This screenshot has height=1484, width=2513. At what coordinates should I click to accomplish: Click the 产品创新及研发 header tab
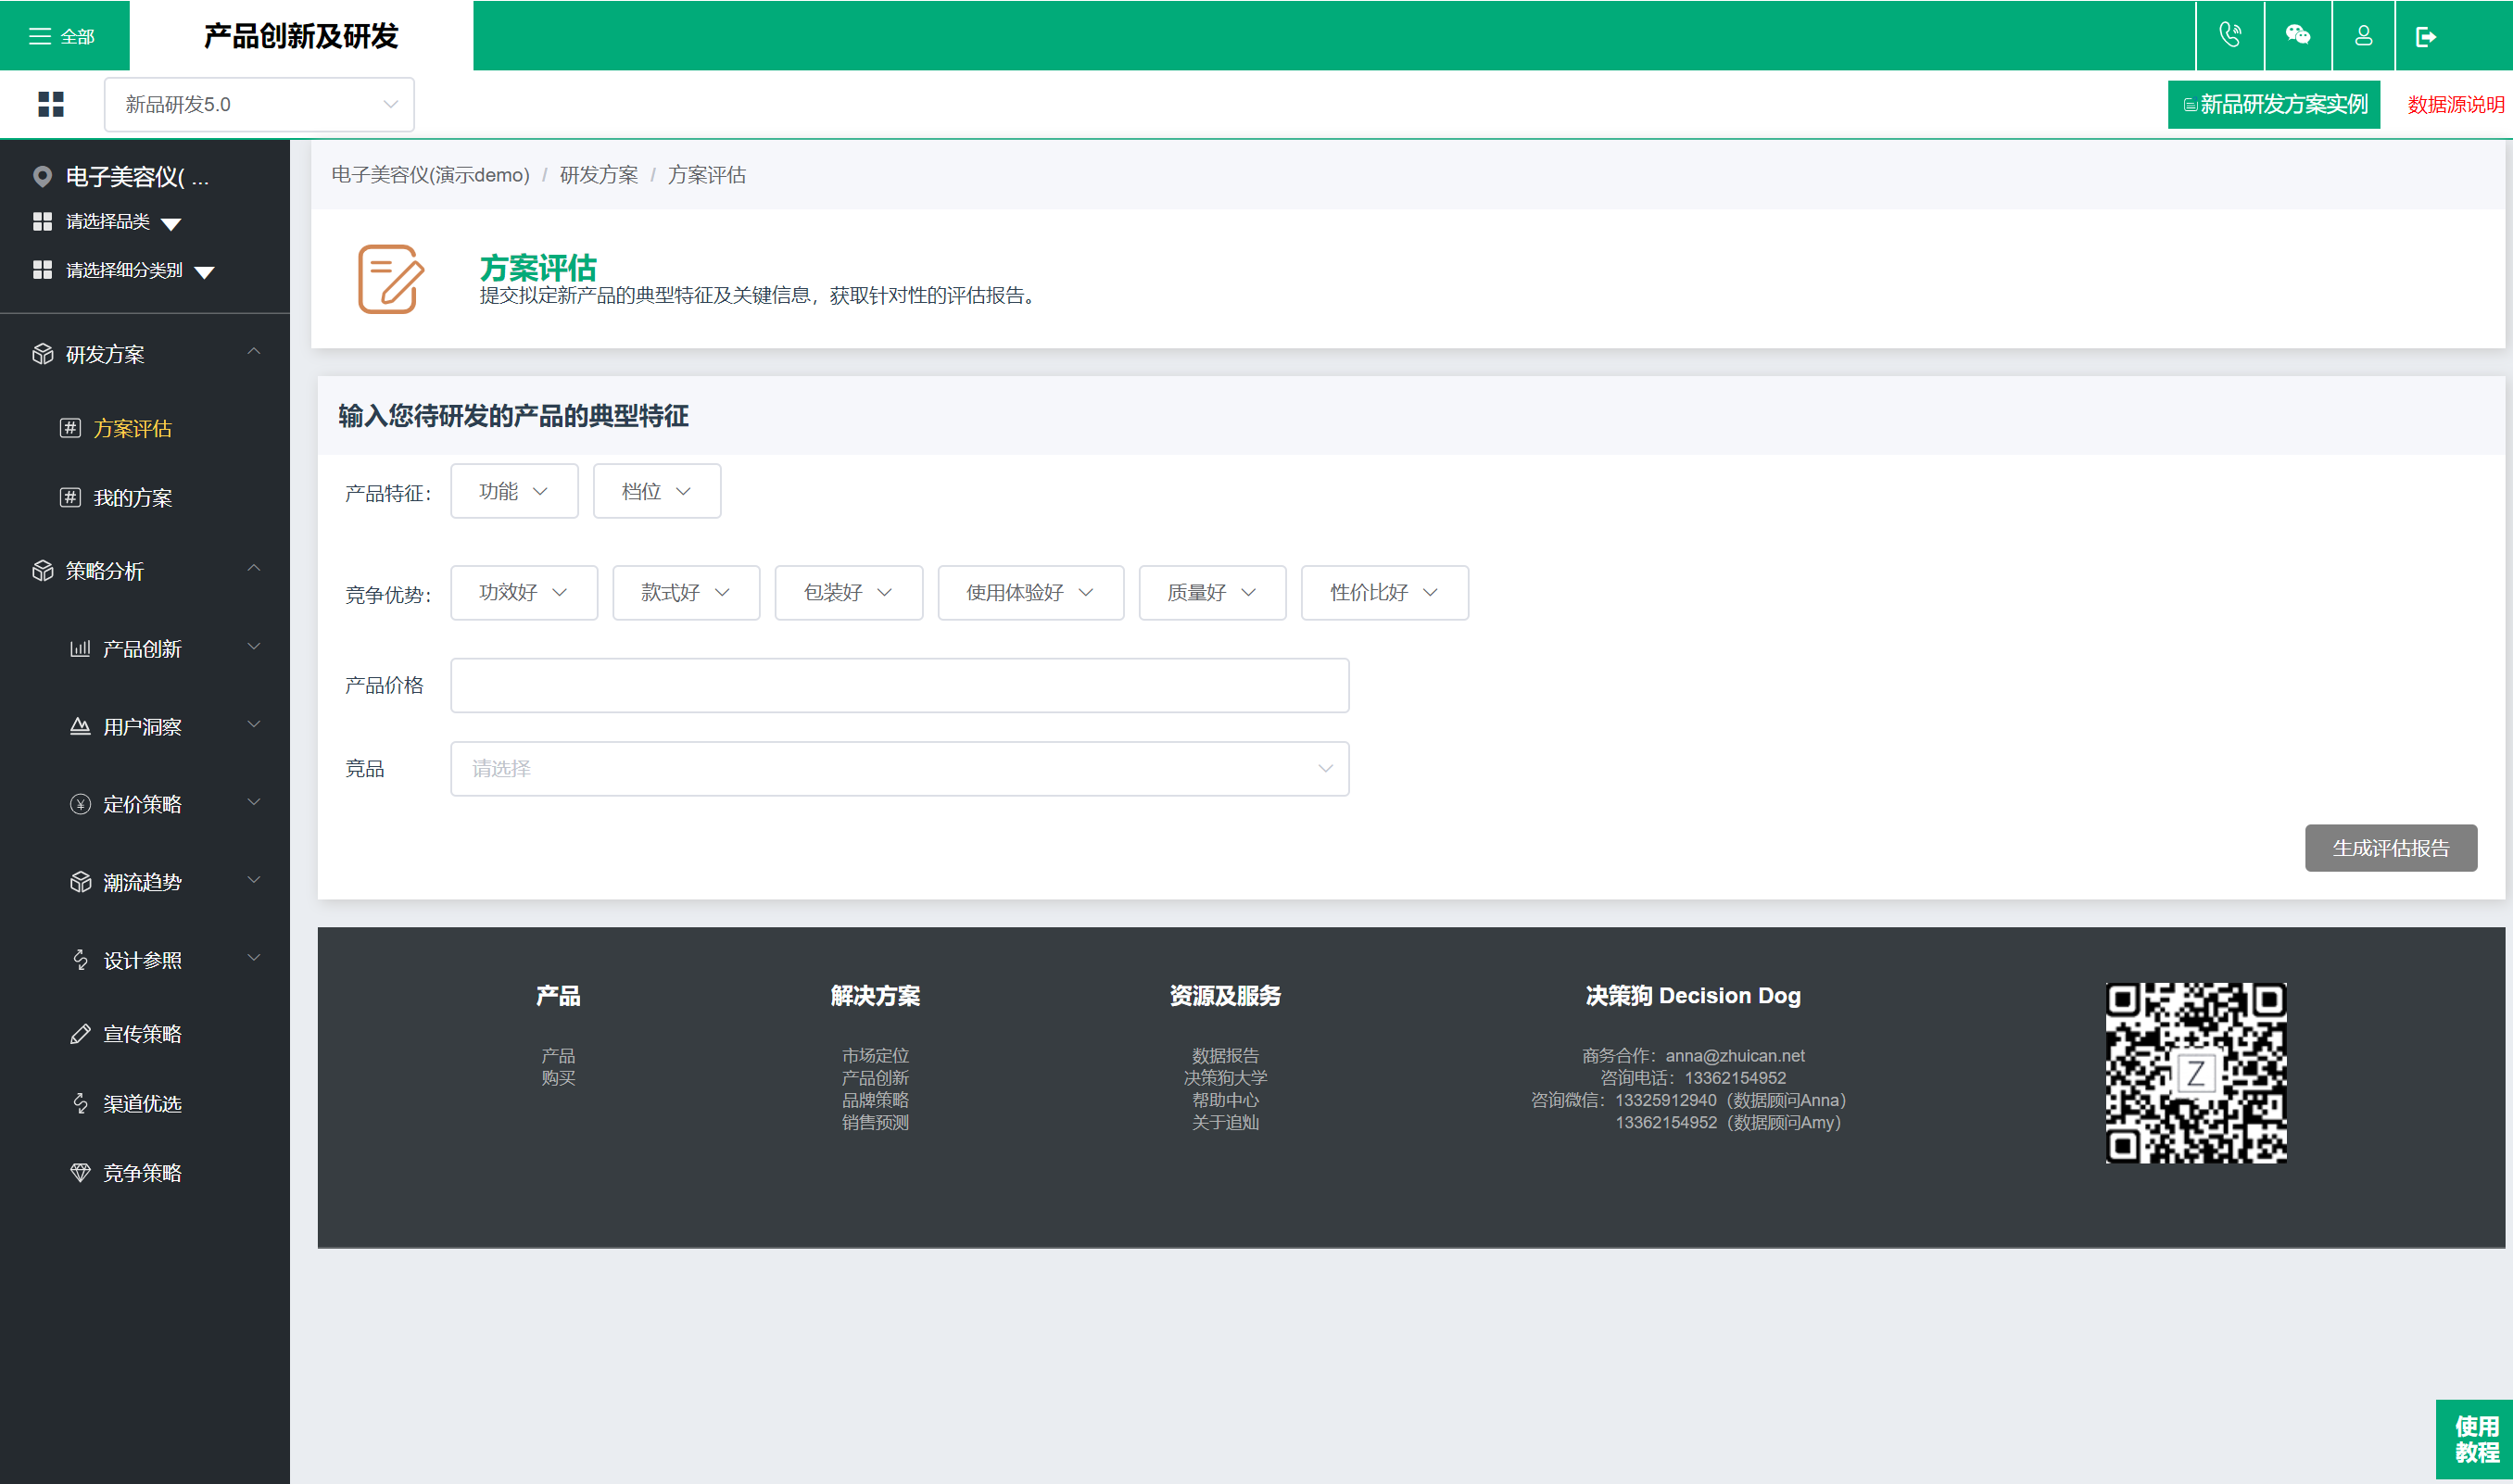click(301, 36)
